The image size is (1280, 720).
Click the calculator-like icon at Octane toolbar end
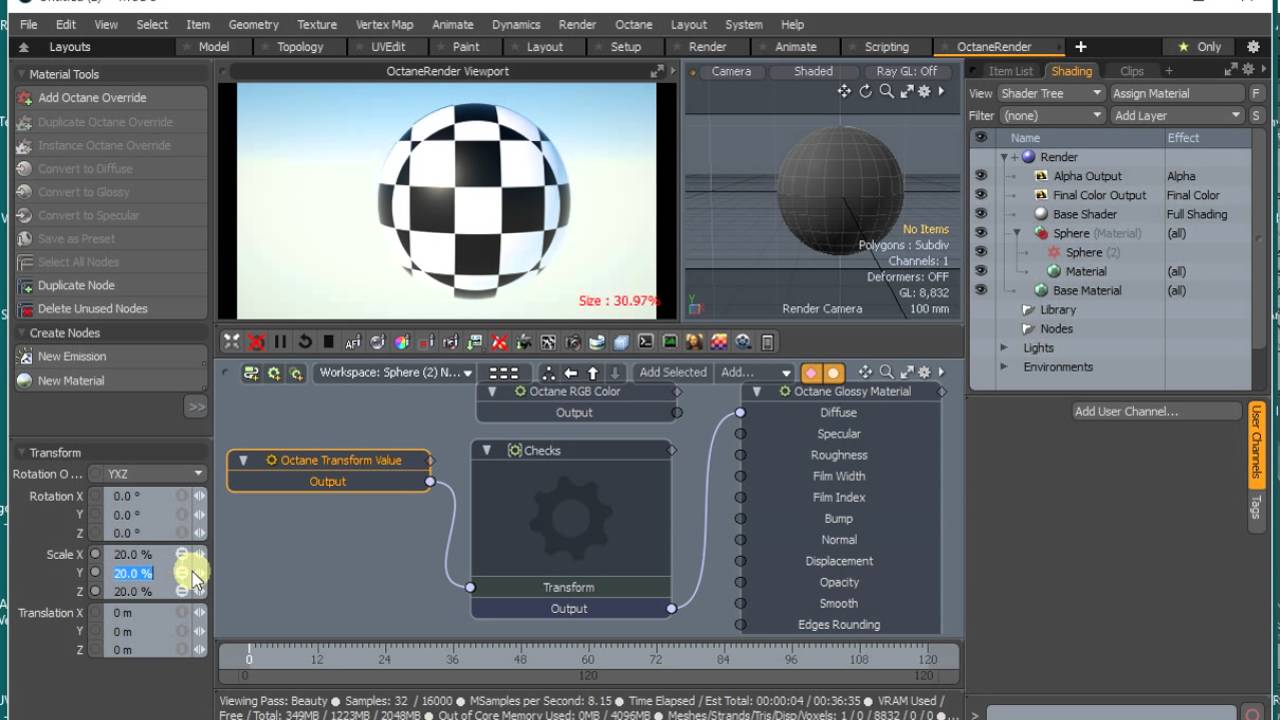point(768,342)
